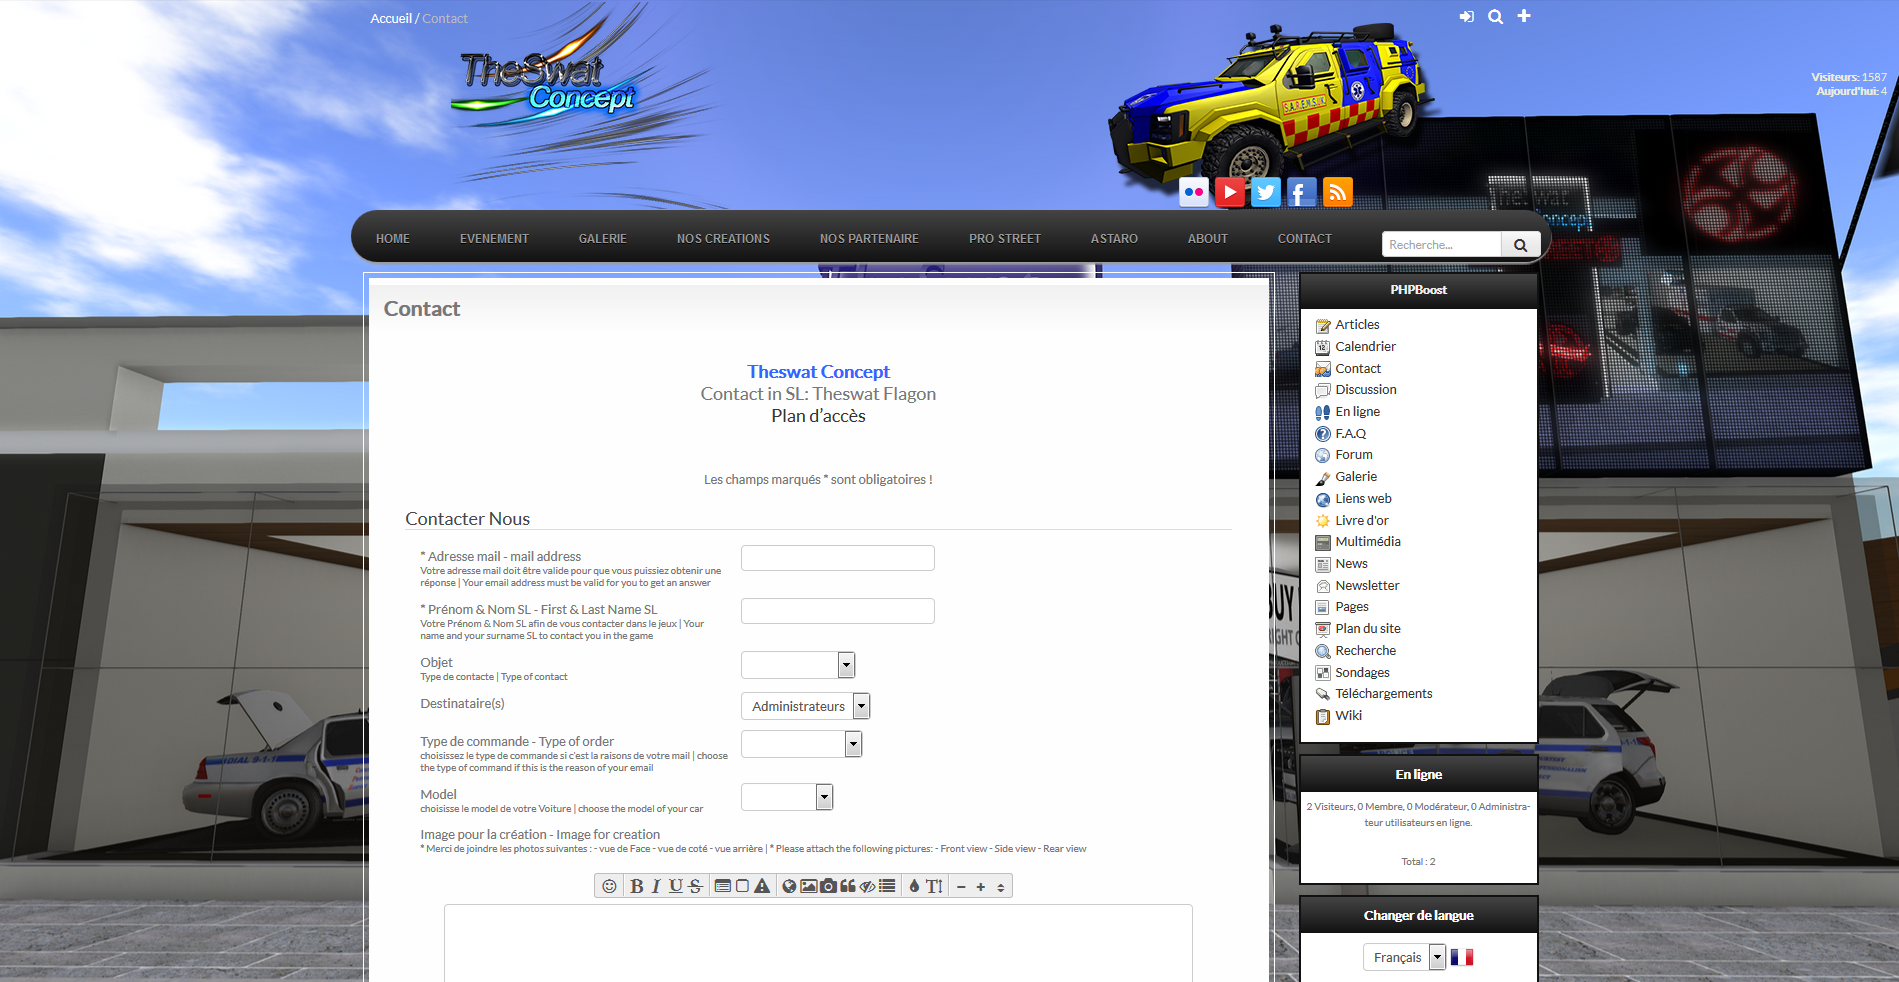The width and height of the screenshot is (1899, 982).
Task: Open Livre d'or in PHPBoost sidebar
Action: point(1362,521)
